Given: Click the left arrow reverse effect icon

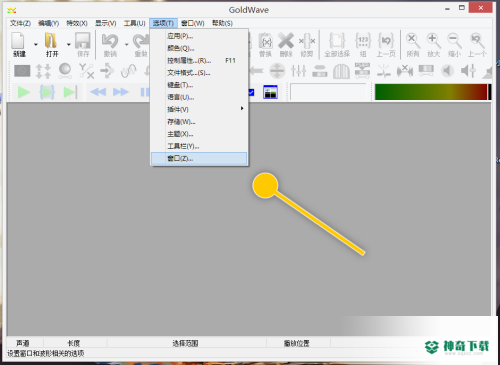Looking at the screenshot, I should (x=256, y=71).
